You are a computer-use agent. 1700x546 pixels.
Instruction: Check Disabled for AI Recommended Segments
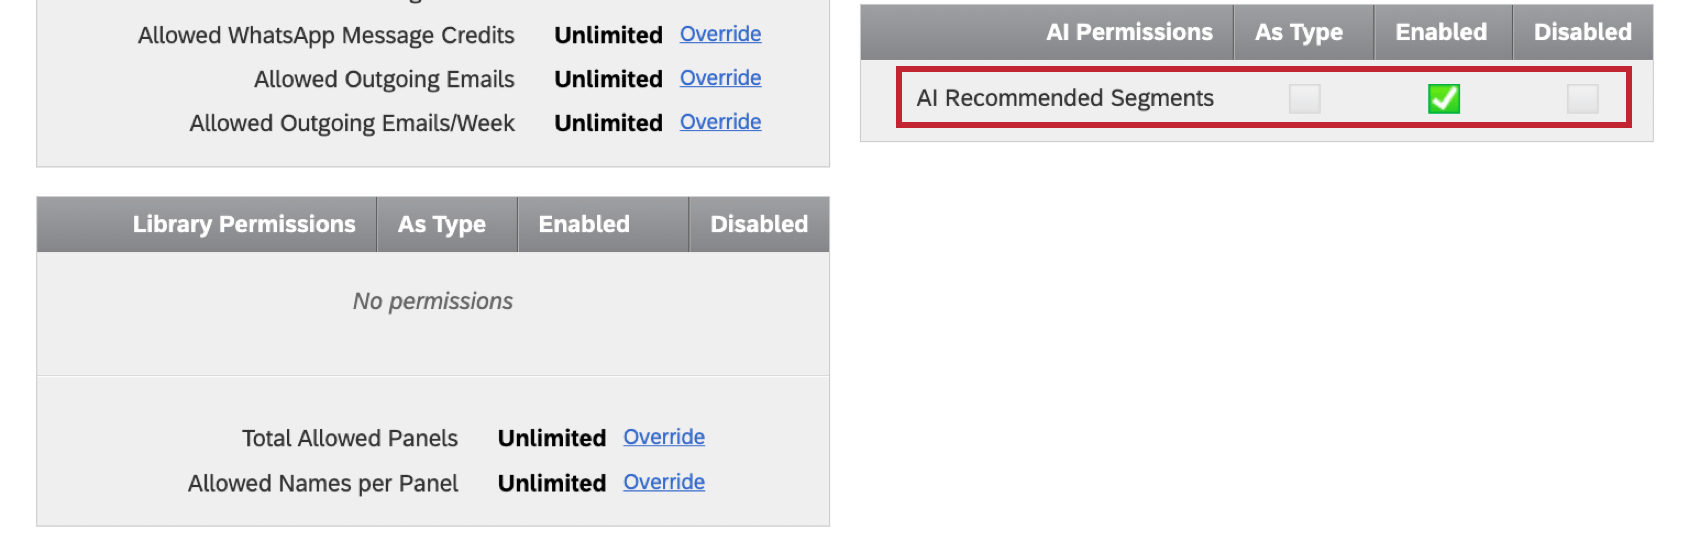pyautogui.click(x=1582, y=98)
